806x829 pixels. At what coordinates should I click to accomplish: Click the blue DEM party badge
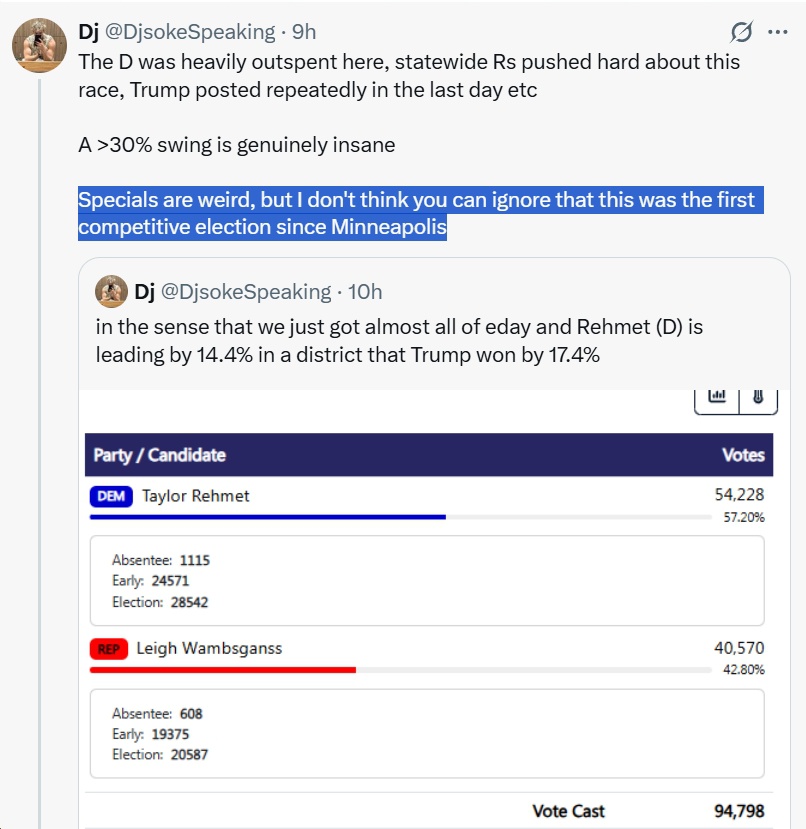111,496
